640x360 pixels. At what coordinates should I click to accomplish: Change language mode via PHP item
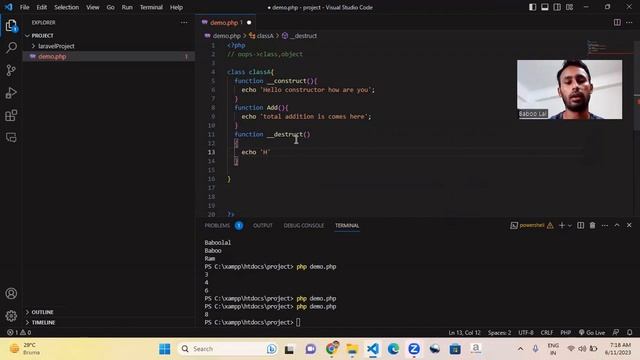565,332
